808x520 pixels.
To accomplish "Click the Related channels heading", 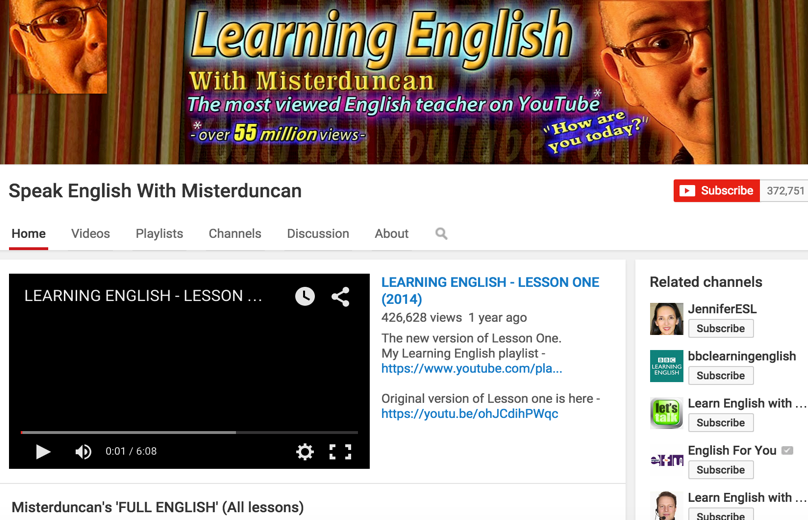I will tap(705, 282).
